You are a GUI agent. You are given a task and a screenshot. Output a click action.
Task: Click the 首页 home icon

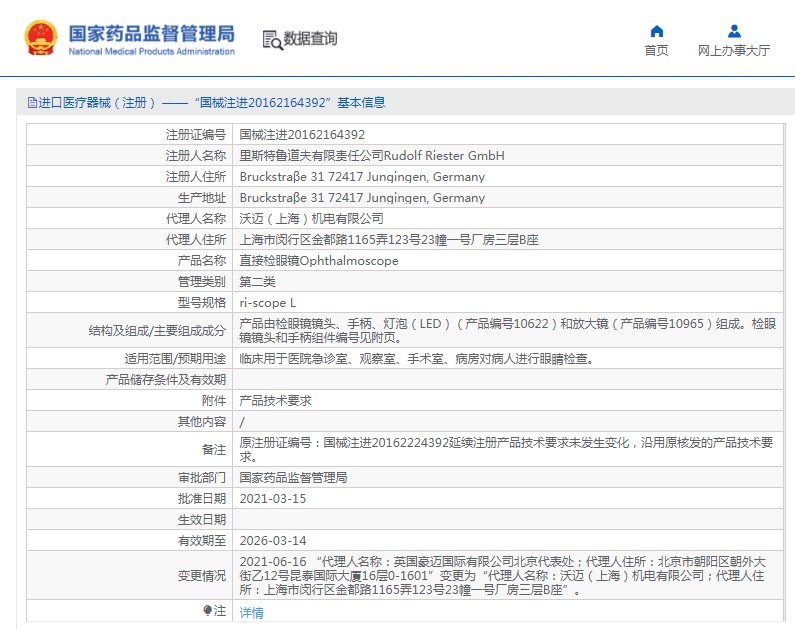(657, 31)
